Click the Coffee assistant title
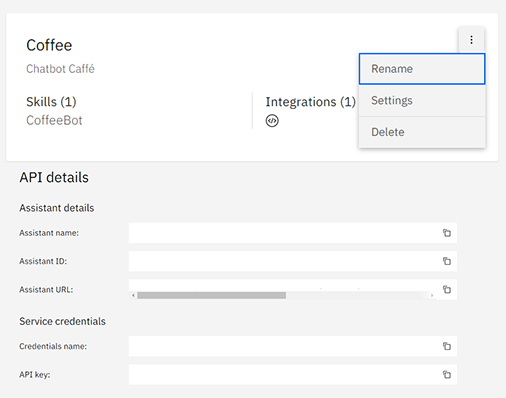The height and width of the screenshot is (398, 506). point(49,45)
